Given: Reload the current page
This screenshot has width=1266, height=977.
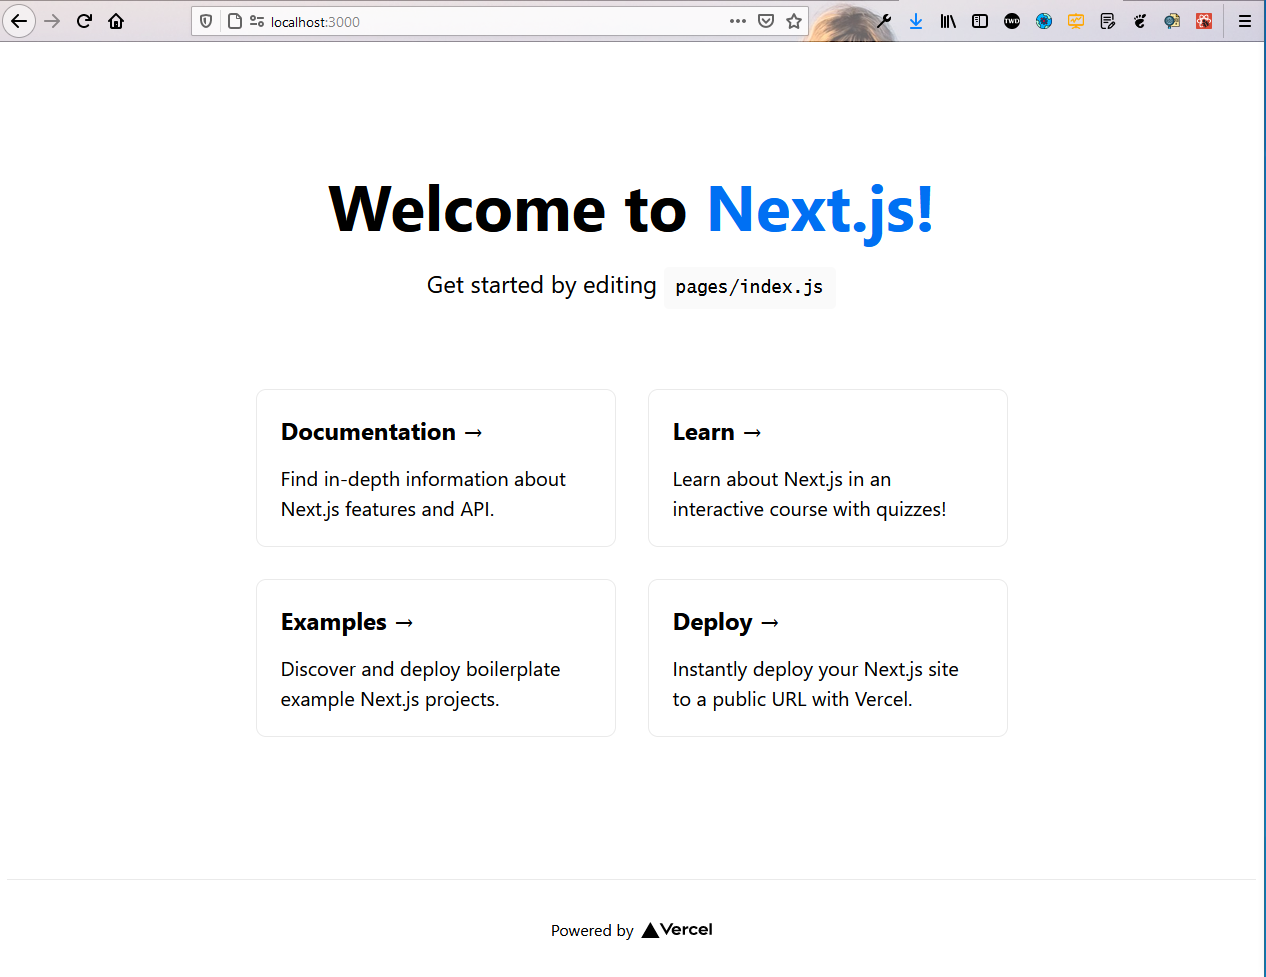Looking at the screenshot, I should tap(85, 21).
